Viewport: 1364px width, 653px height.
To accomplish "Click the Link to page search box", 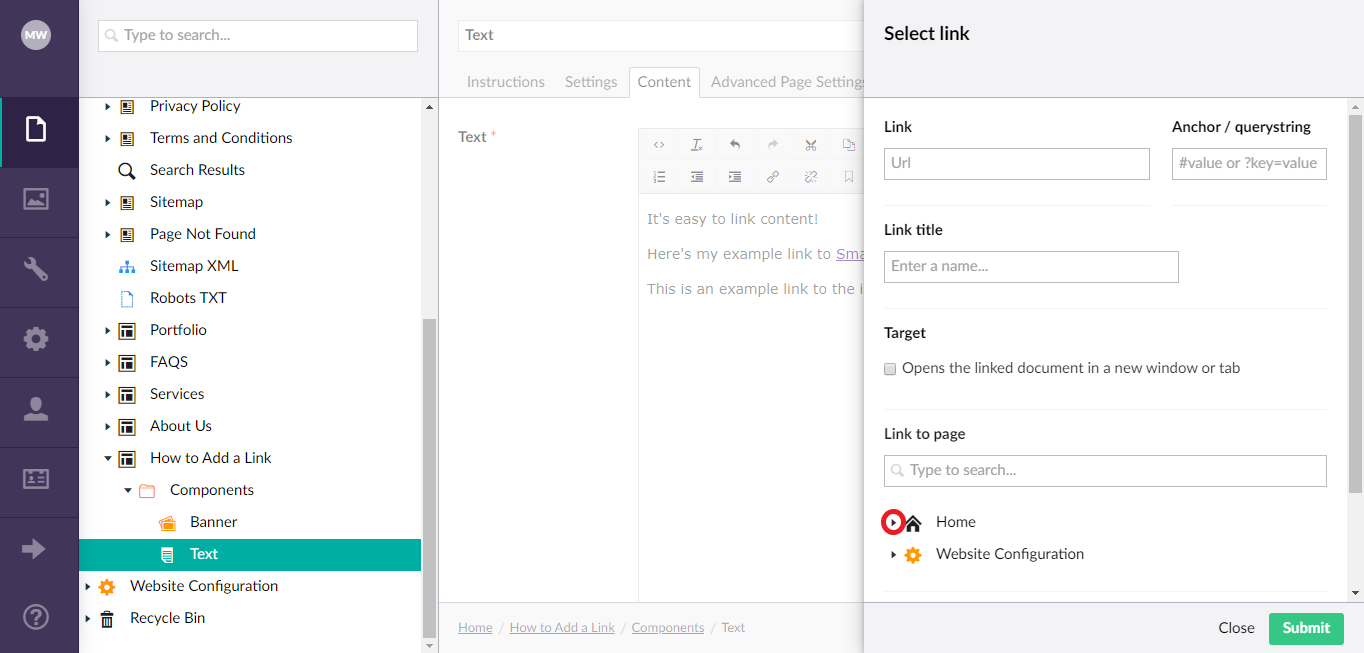I will tap(1105, 471).
